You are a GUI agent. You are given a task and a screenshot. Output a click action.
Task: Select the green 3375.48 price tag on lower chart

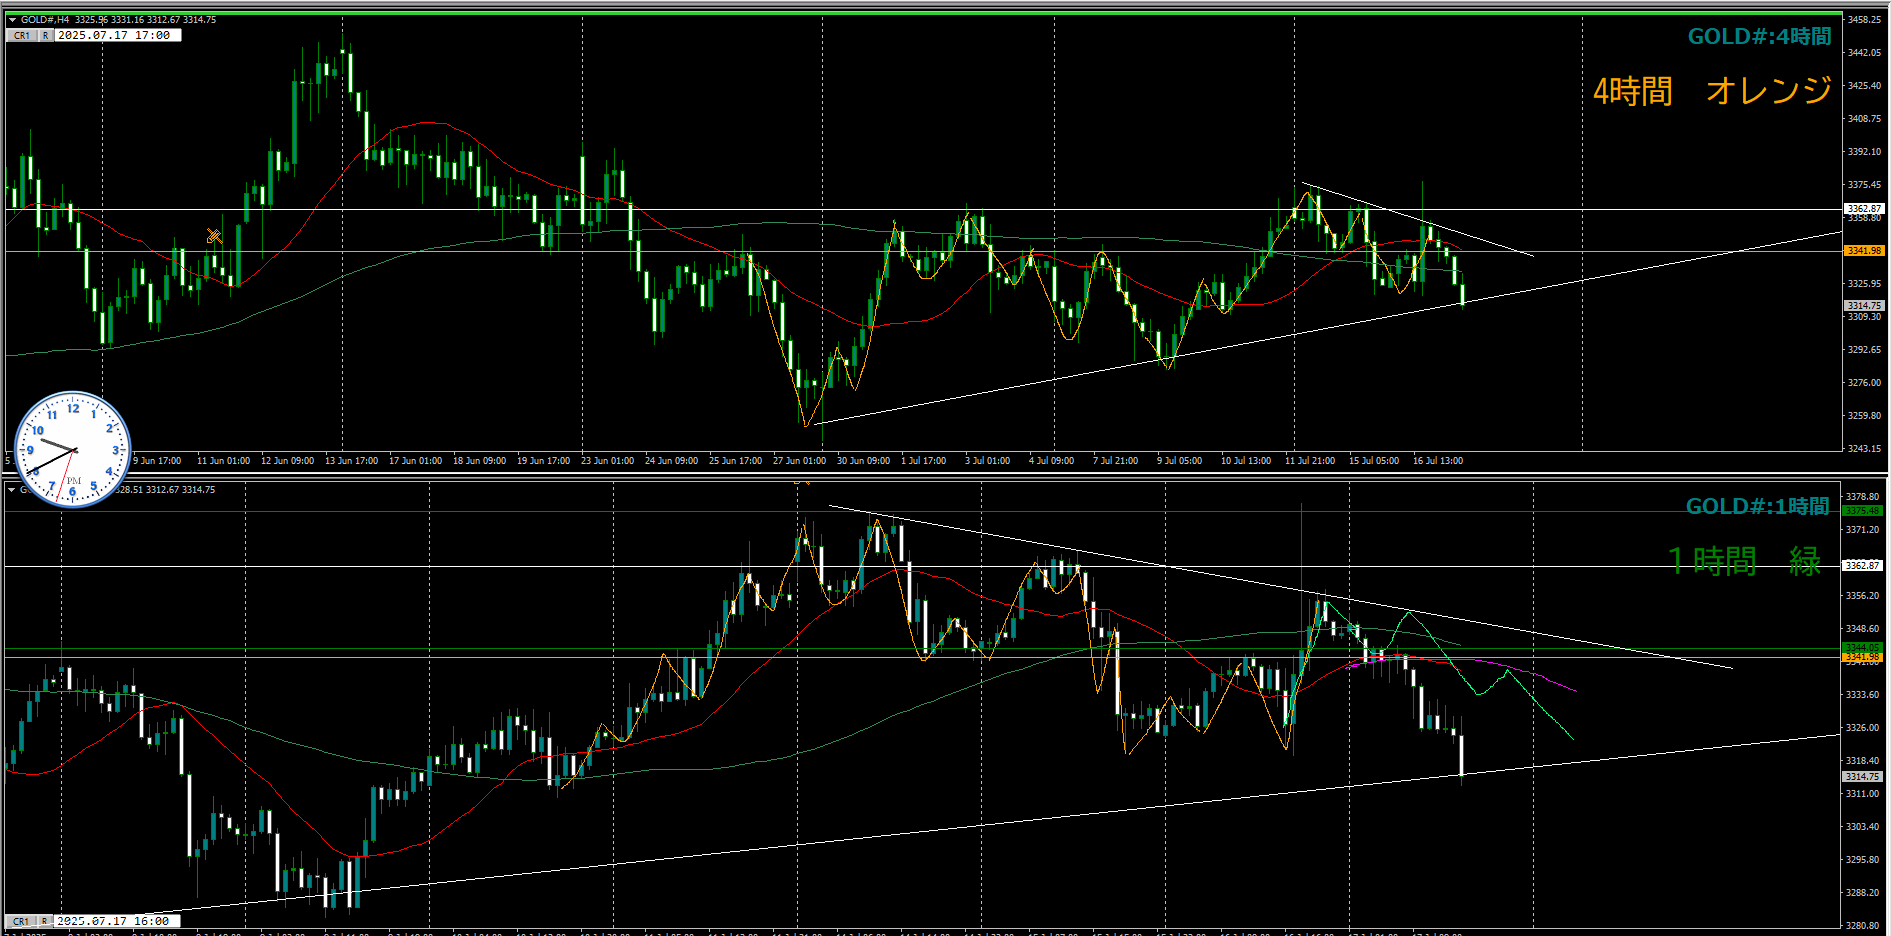[x=1862, y=511]
